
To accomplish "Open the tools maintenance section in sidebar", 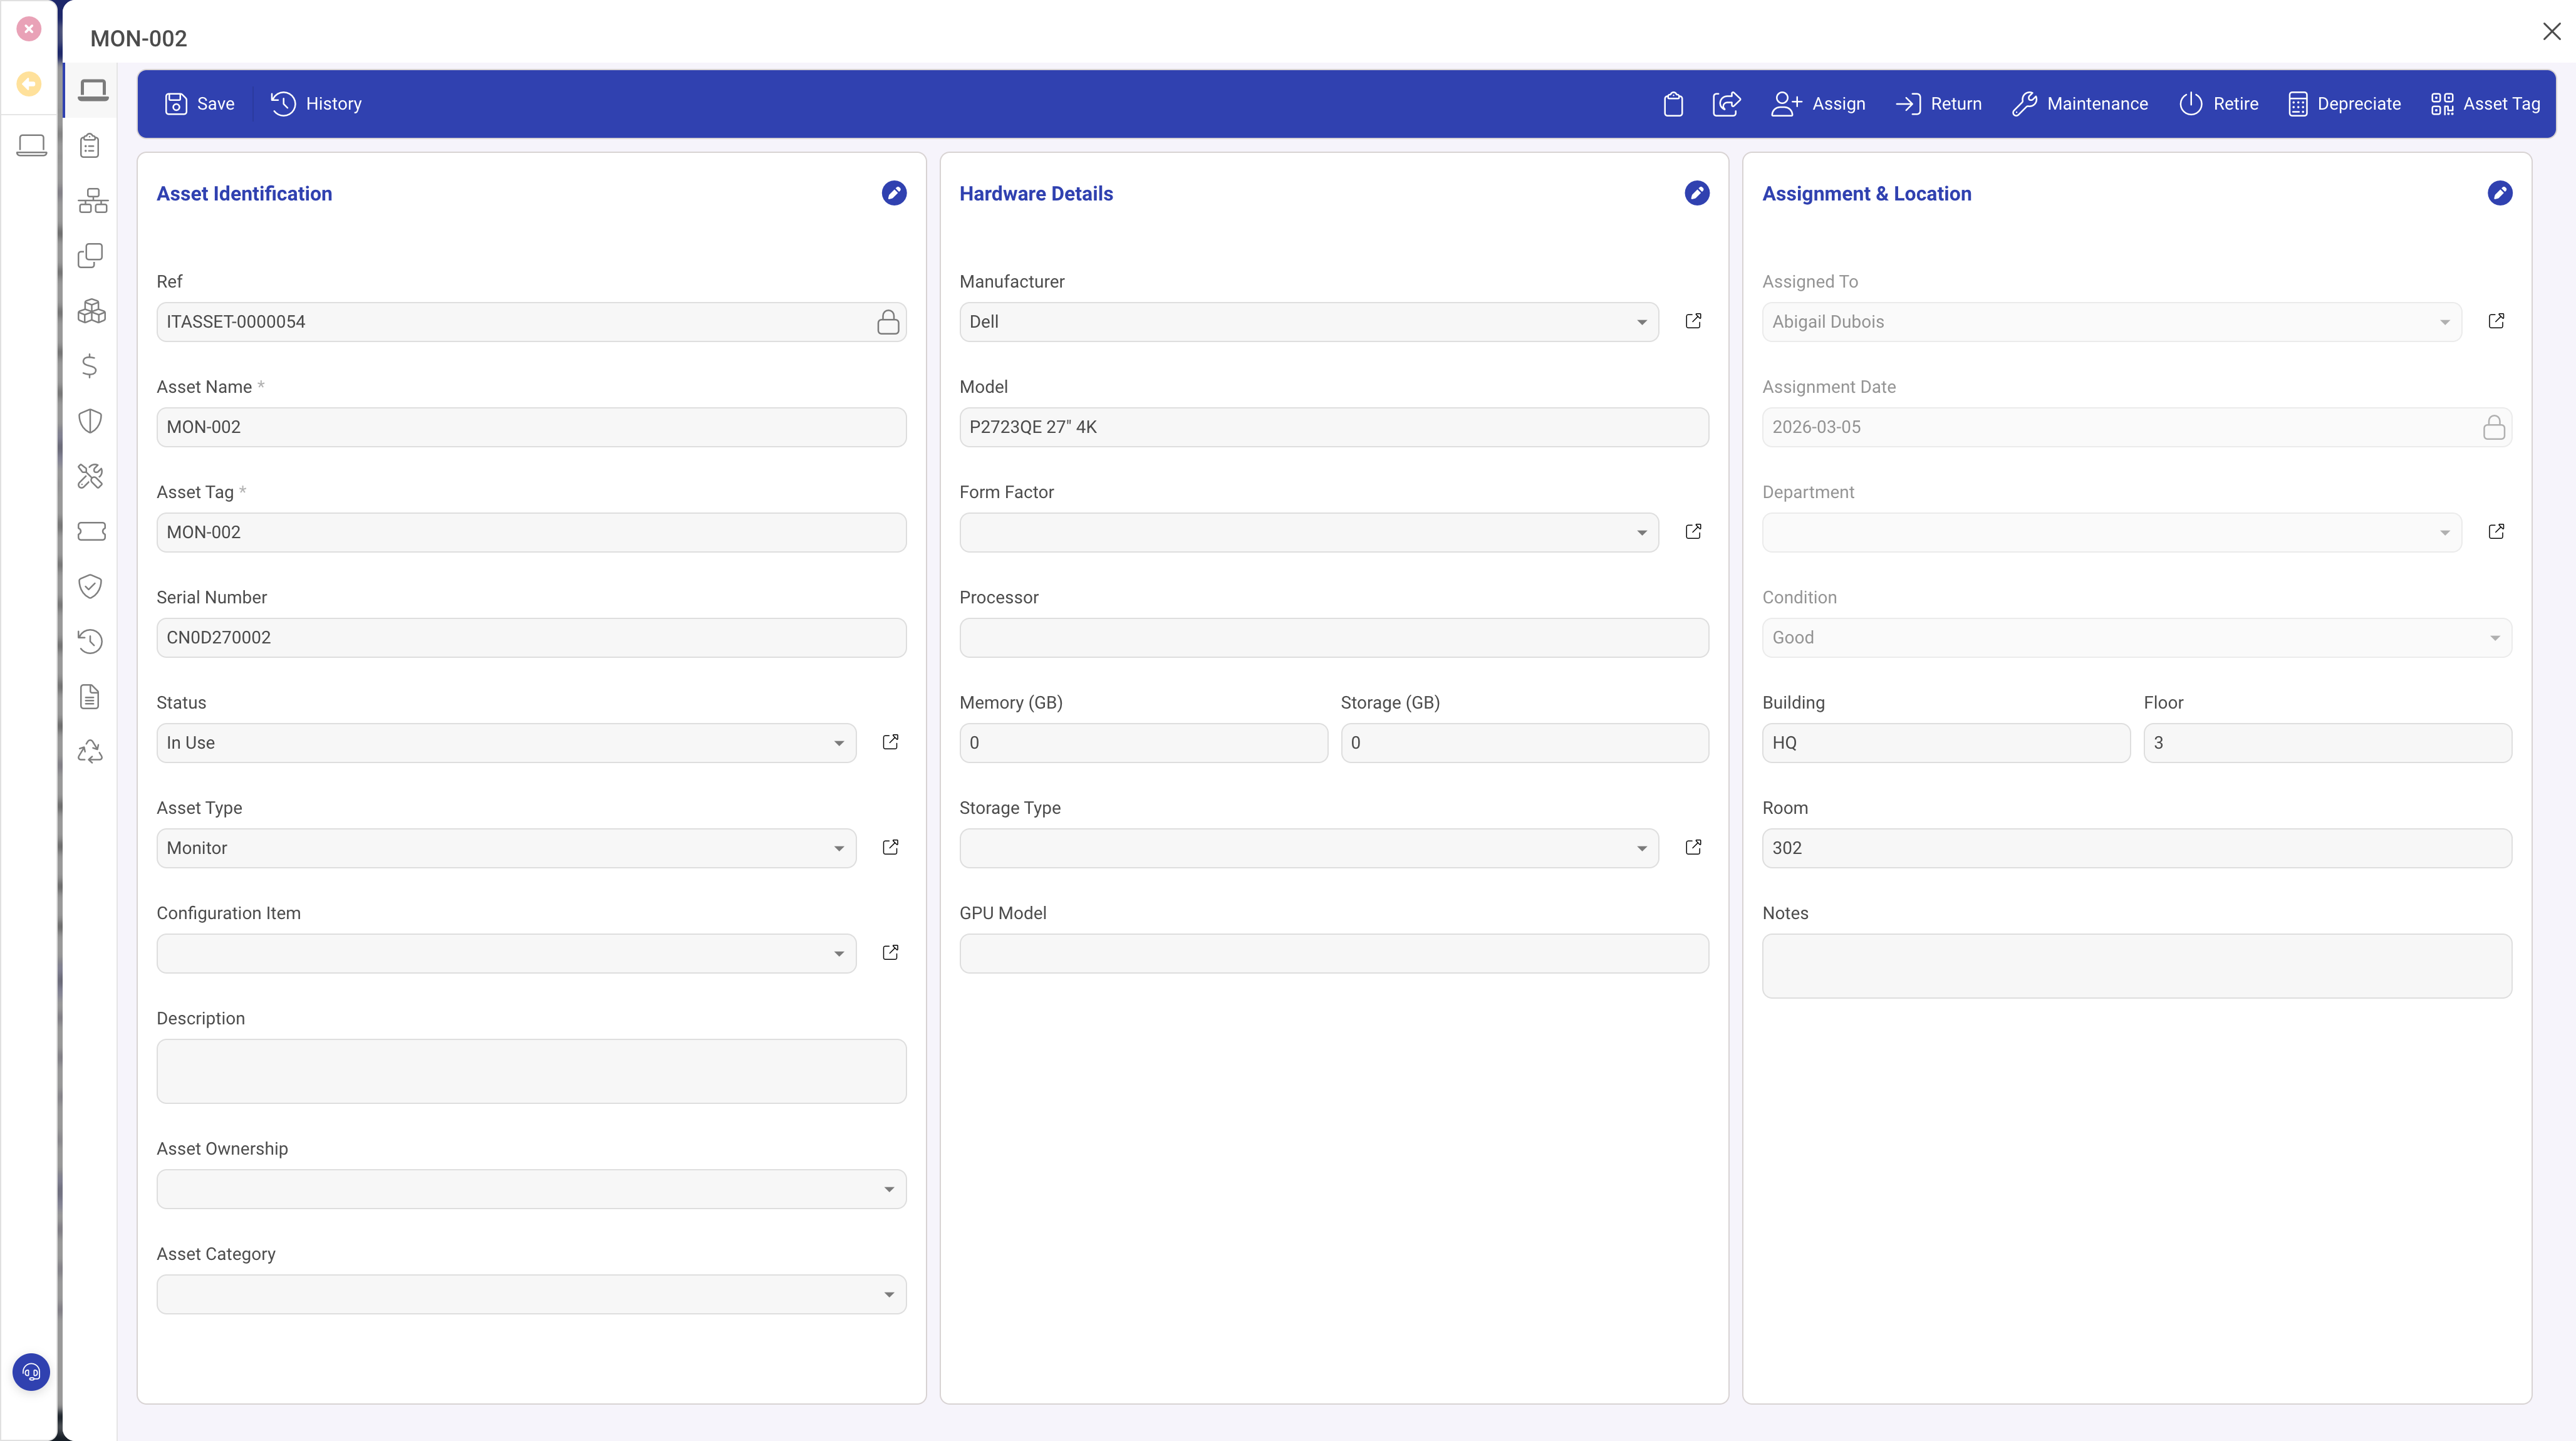I will click(90, 477).
